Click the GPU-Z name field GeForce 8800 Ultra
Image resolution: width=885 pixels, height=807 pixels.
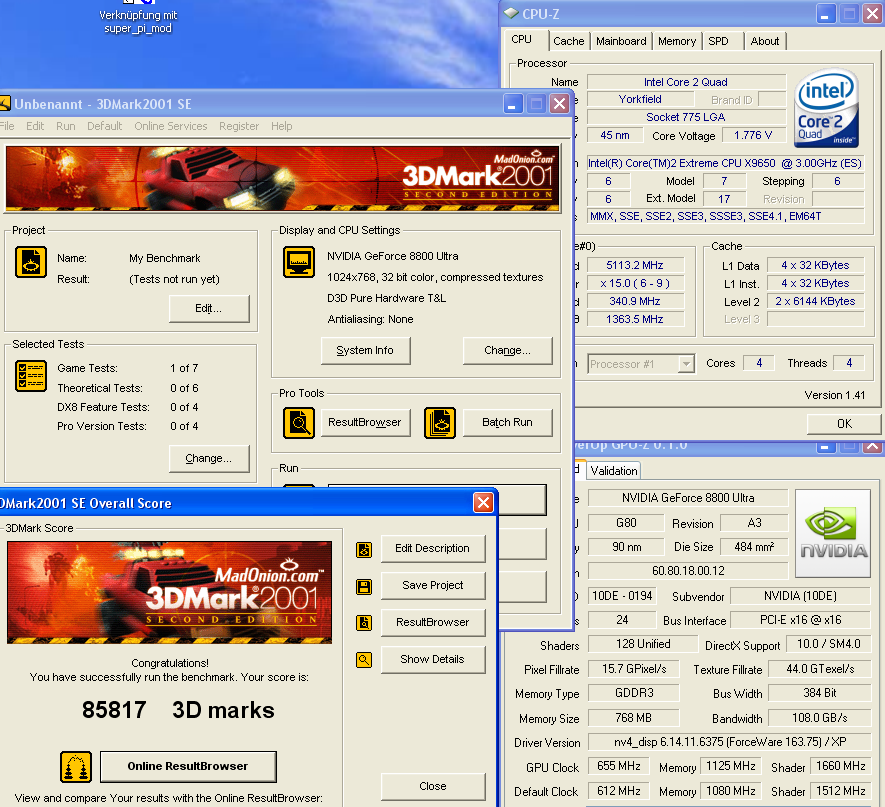(x=688, y=498)
